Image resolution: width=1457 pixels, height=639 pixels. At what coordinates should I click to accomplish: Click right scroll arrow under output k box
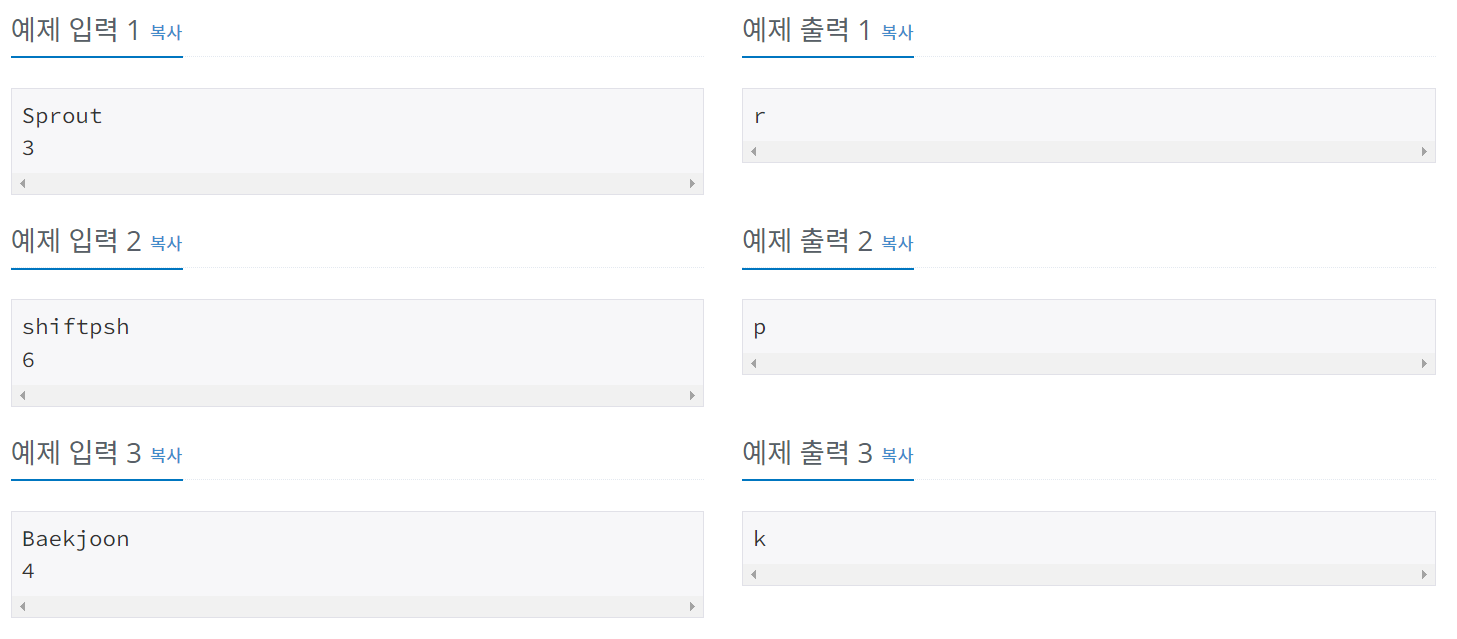click(x=1424, y=574)
